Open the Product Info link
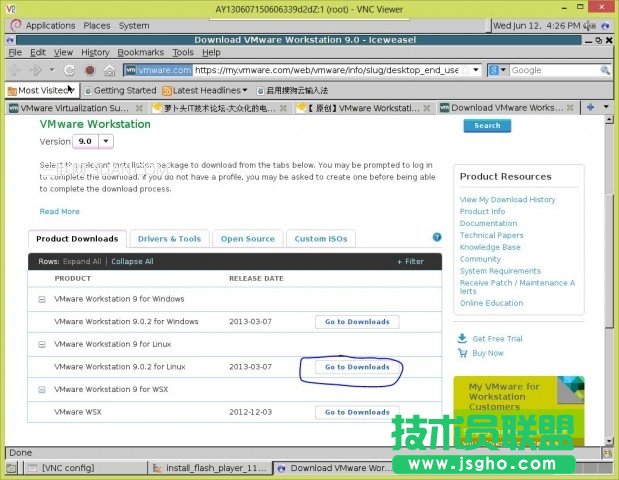This screenshot has width=619, height=480. [482, 212]
